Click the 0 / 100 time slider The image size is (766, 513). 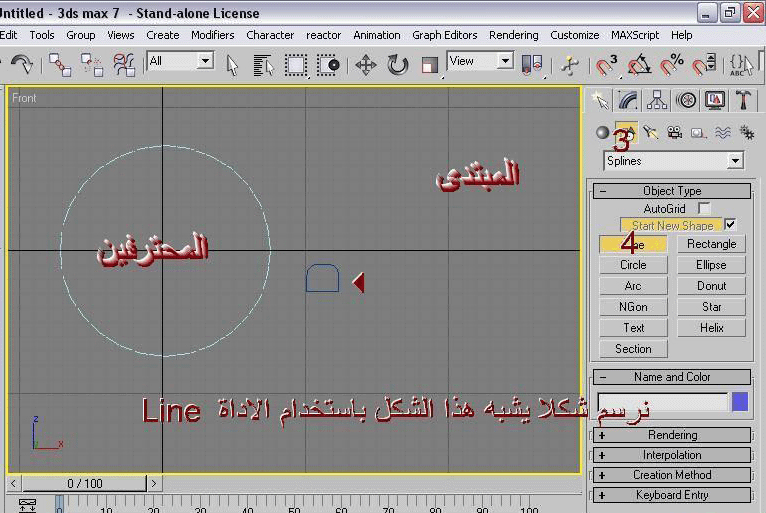tap(85, 484)
